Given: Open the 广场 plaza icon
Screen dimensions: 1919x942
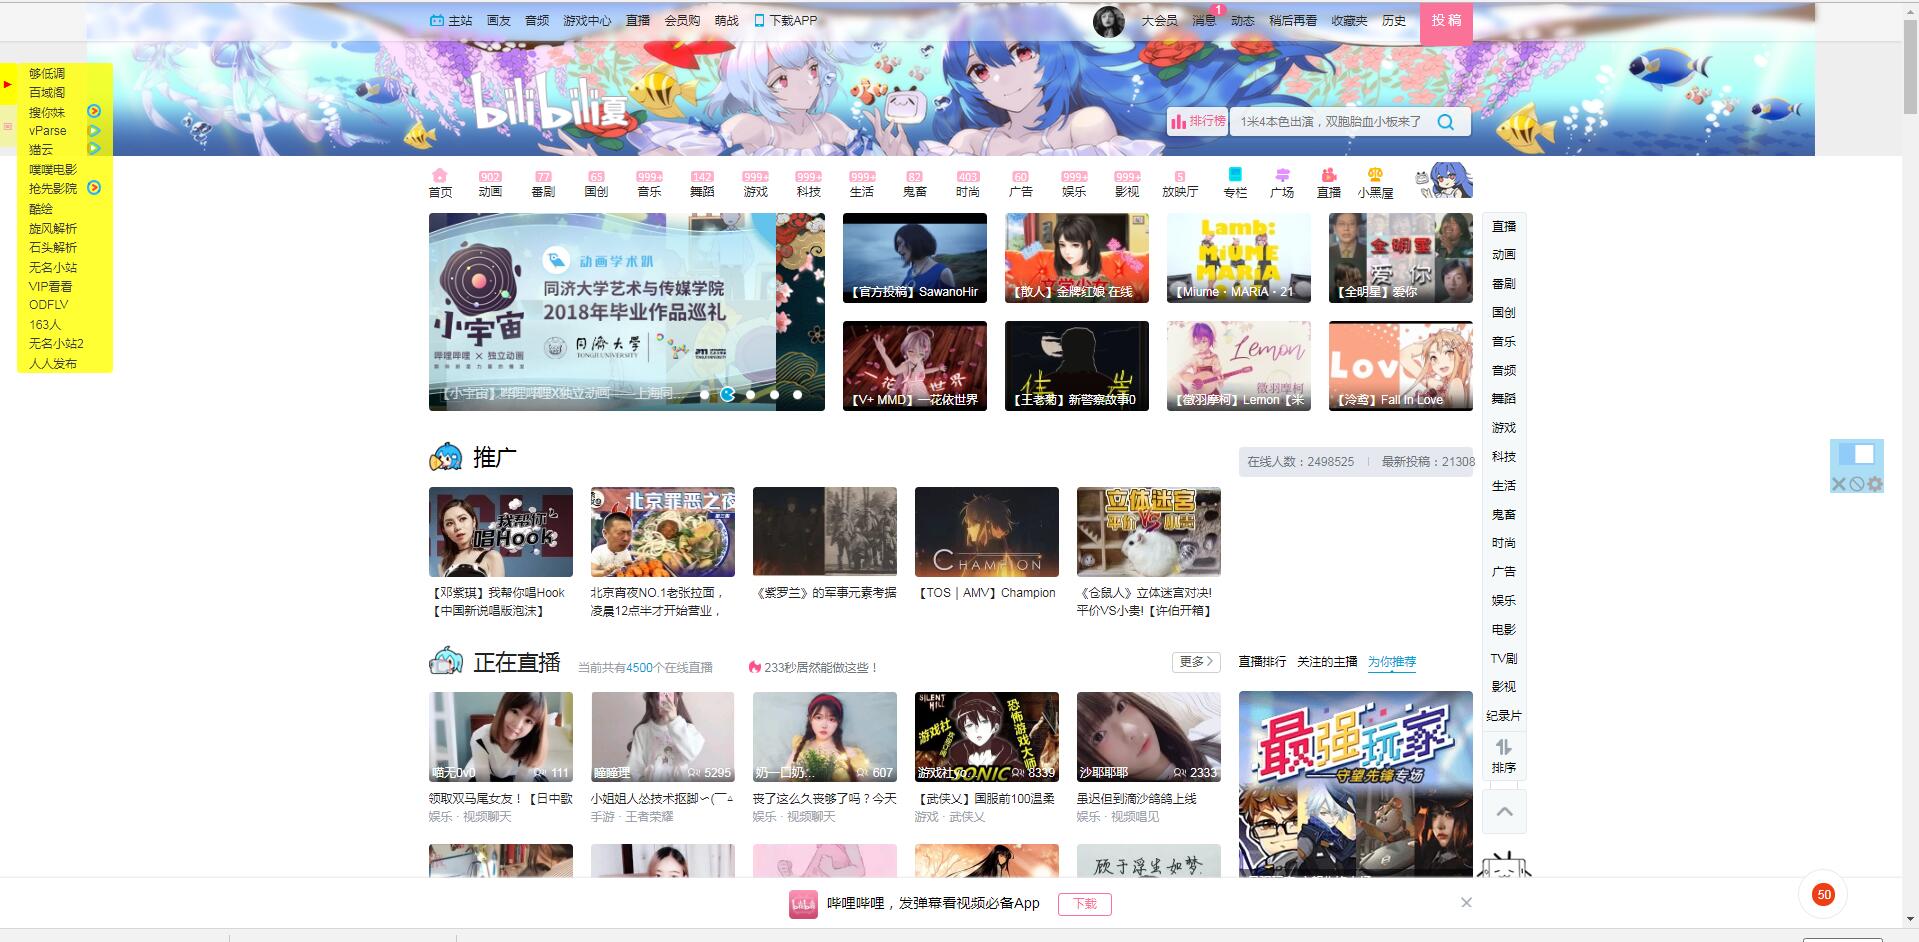Looking at the screenshot, I should [1282, 183].
